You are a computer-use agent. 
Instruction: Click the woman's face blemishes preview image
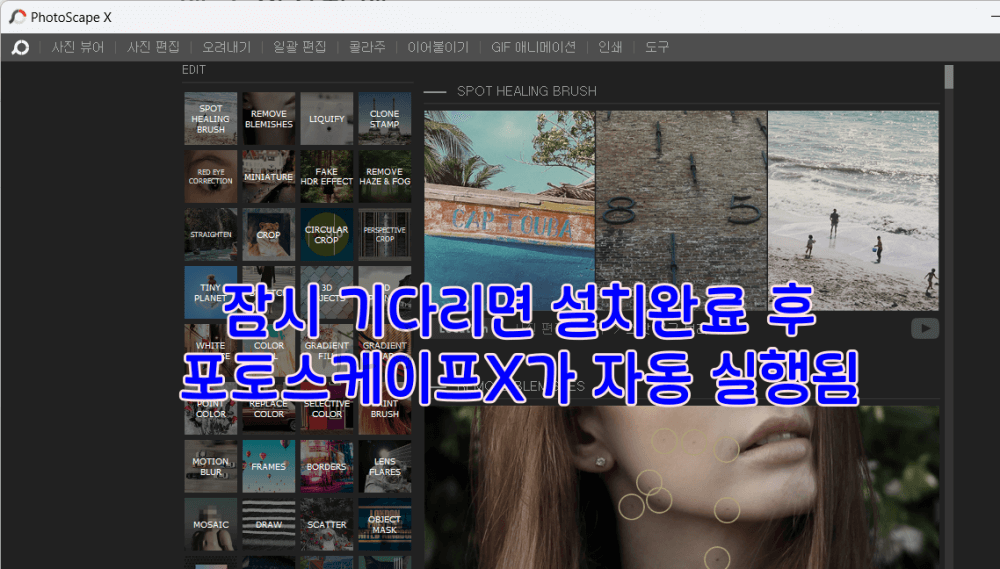click(x=682, y=487)
